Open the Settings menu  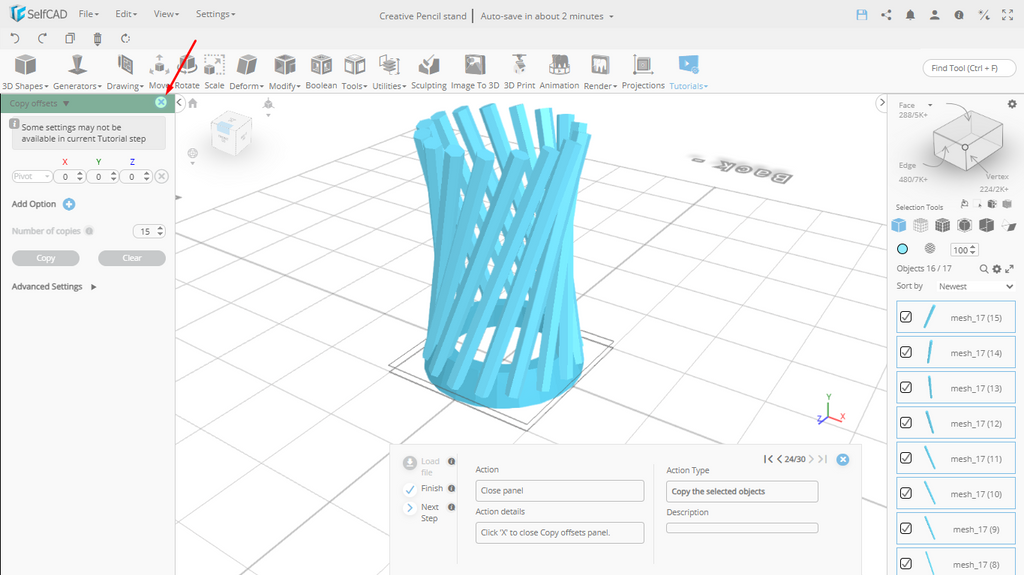[x=215, y=14]
